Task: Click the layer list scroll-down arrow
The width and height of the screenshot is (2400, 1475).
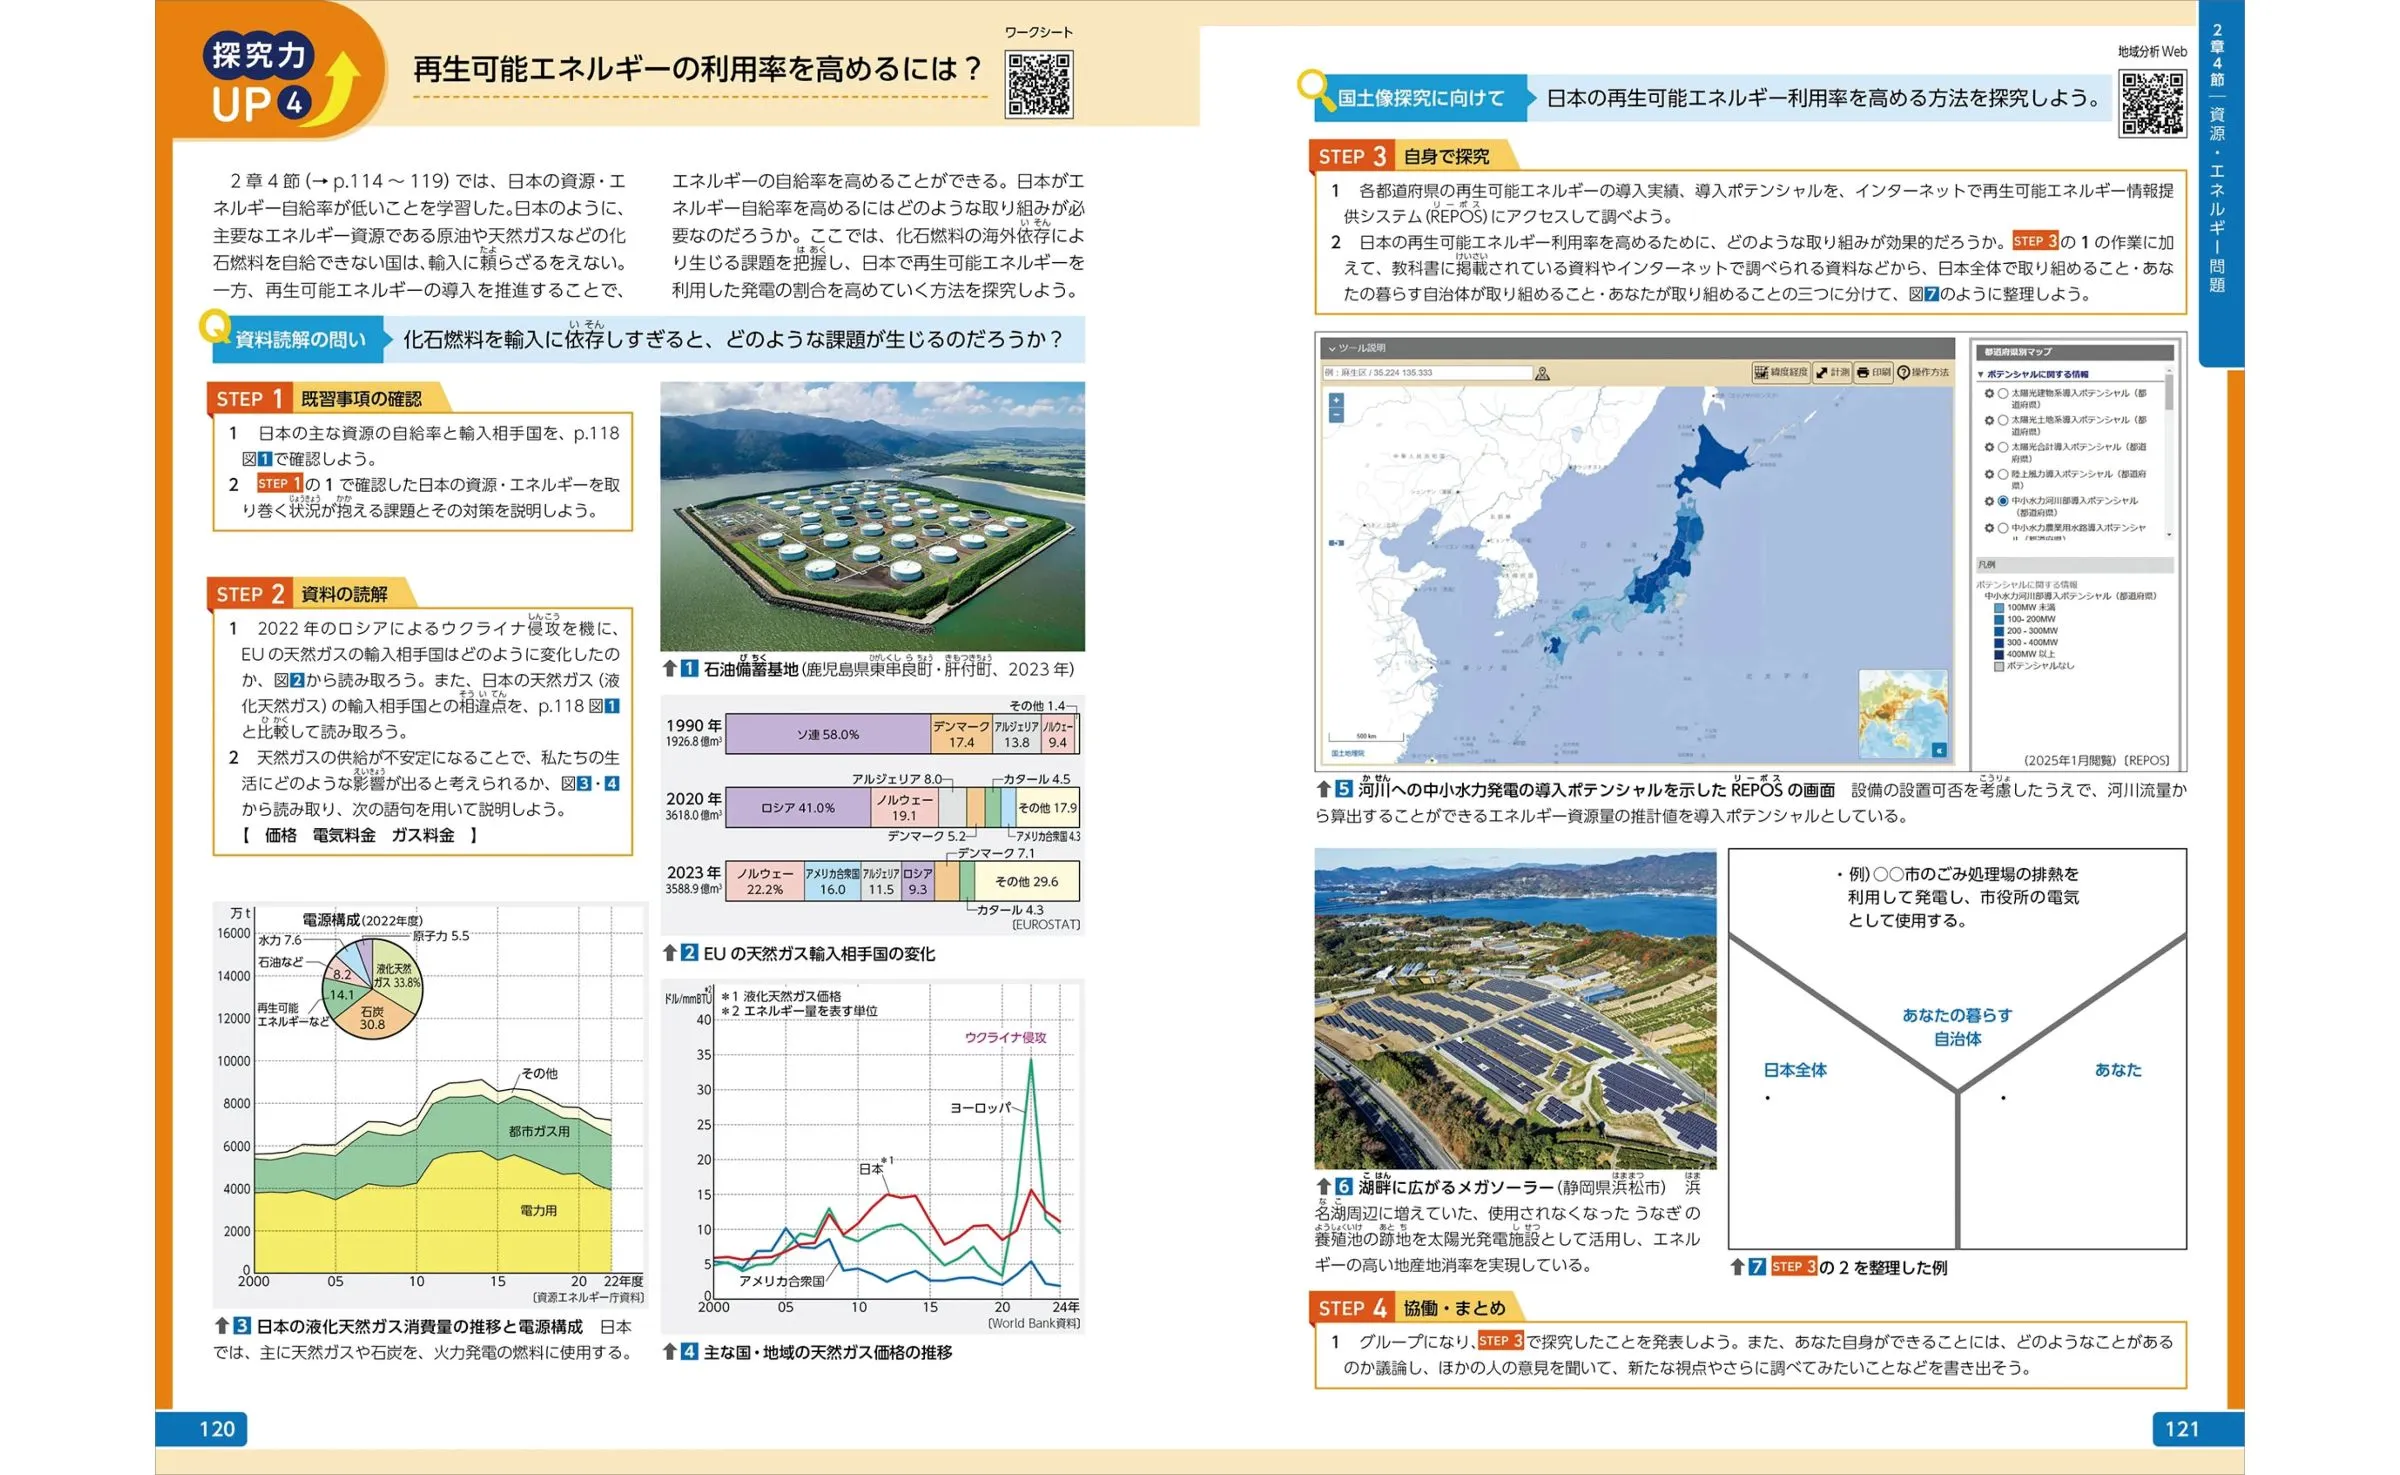Action: point(2169,535)
